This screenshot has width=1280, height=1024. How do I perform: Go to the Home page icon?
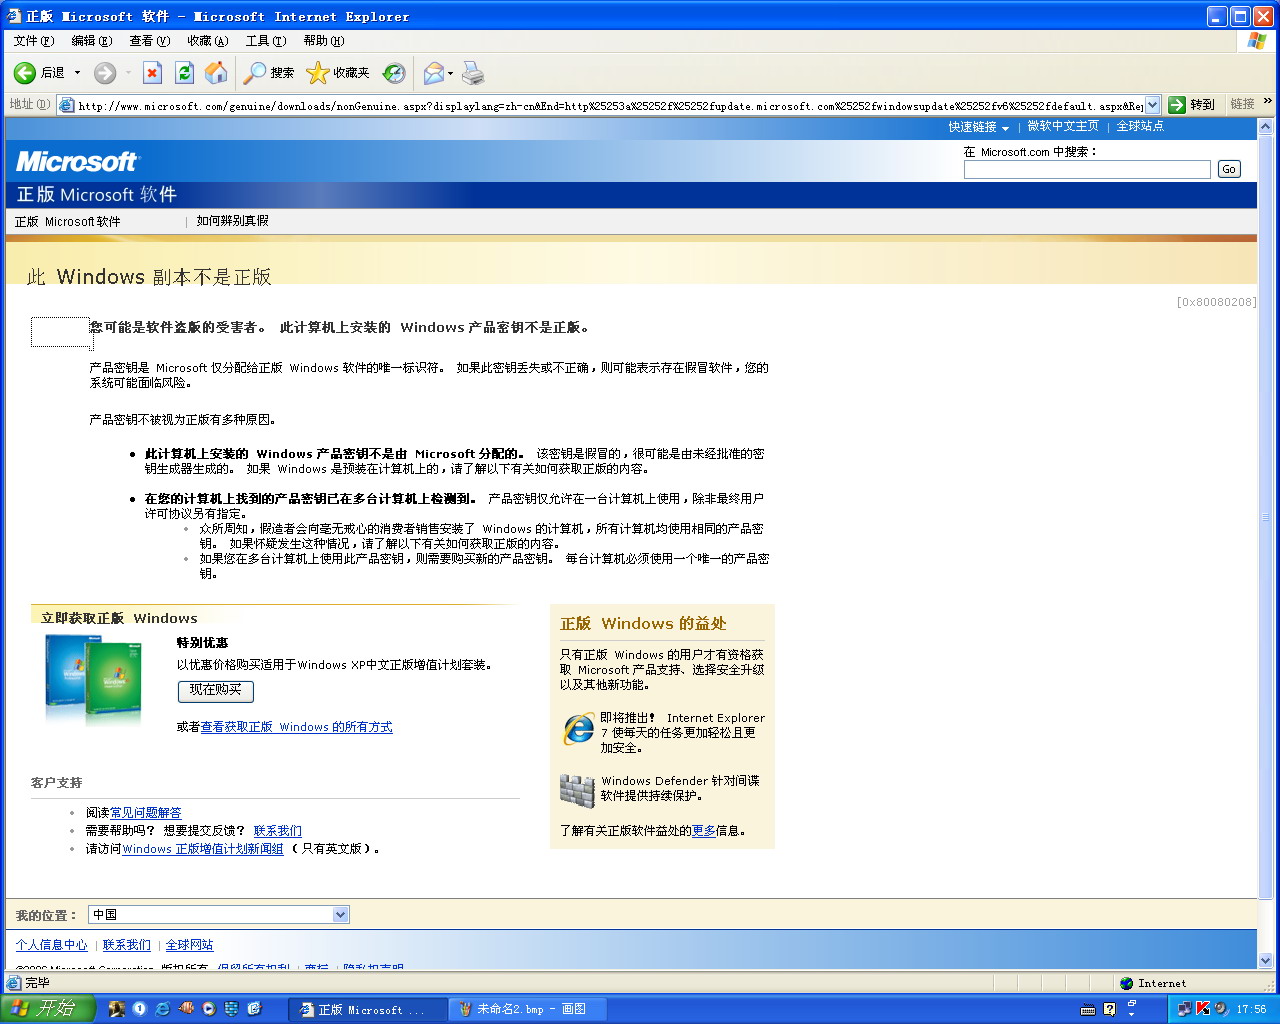(216, 73)
